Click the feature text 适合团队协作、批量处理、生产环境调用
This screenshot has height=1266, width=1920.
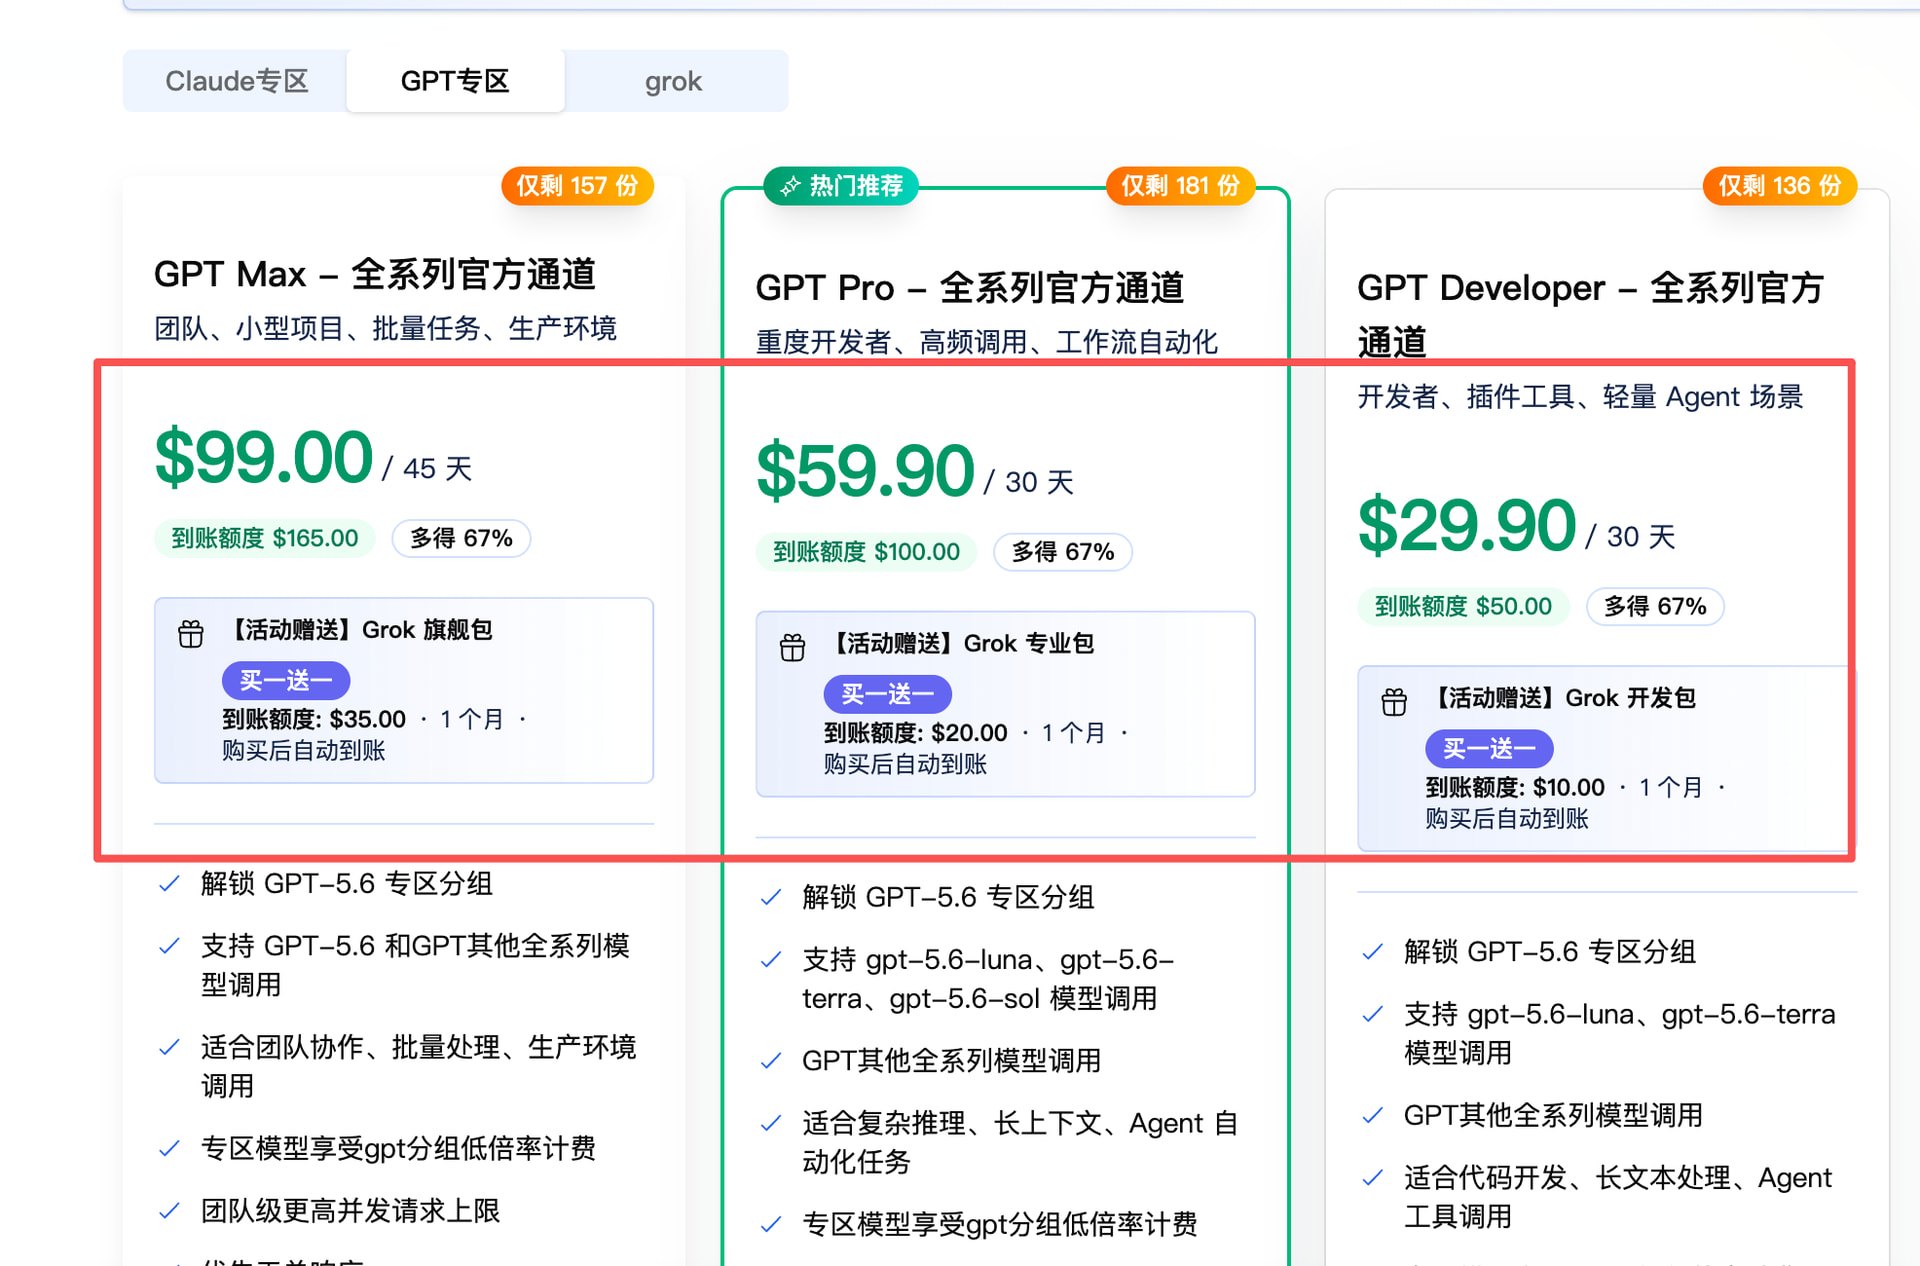418,1066
